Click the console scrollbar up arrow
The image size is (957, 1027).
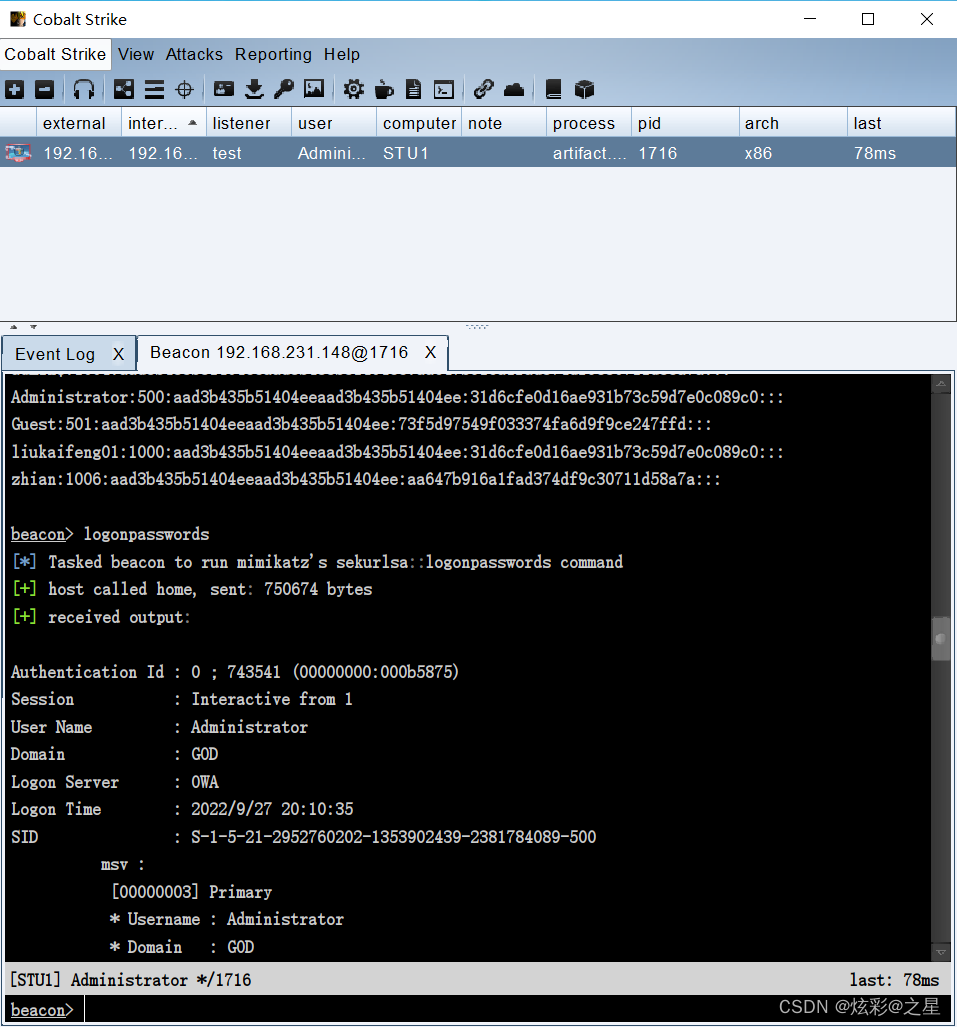click(941, 384)
